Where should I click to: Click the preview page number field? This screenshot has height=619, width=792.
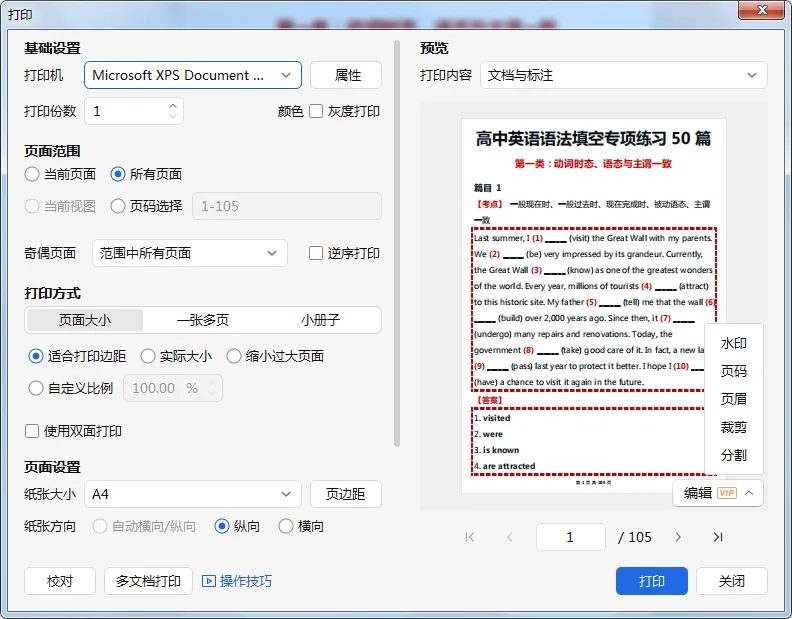tap(571, 537)
